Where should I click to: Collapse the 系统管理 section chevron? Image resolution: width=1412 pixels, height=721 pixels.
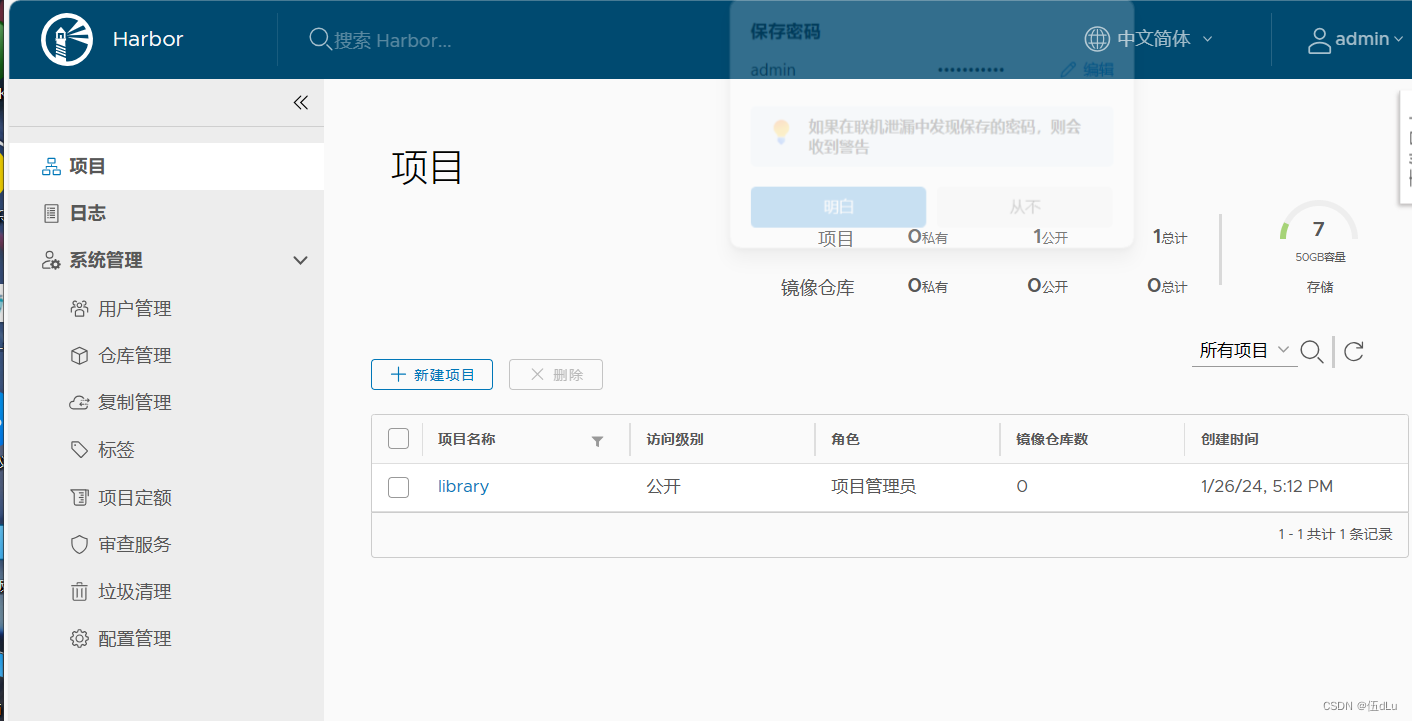[300, 260]
